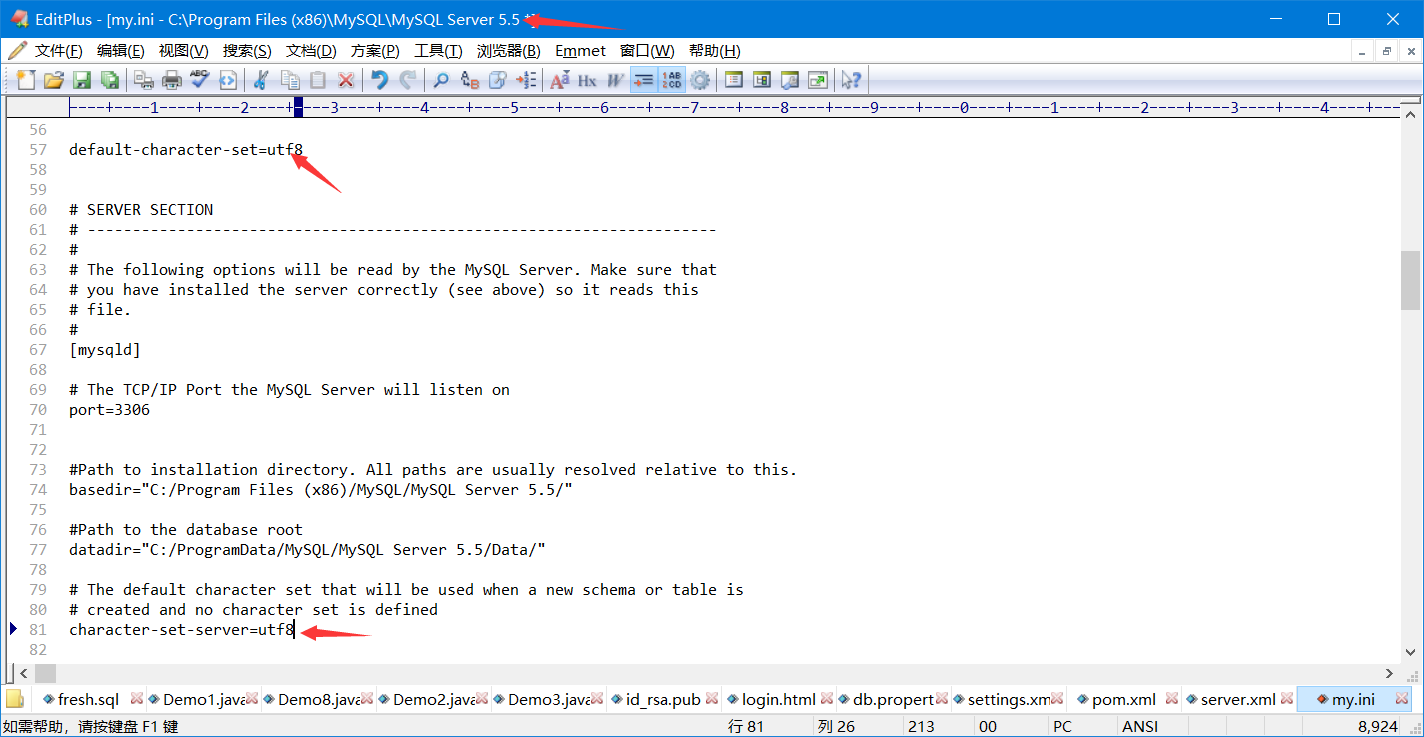Viewport: 1424px width, 737px height.
Task: Click the horizontal scrollbar left arrow
Action: (24, 673)
